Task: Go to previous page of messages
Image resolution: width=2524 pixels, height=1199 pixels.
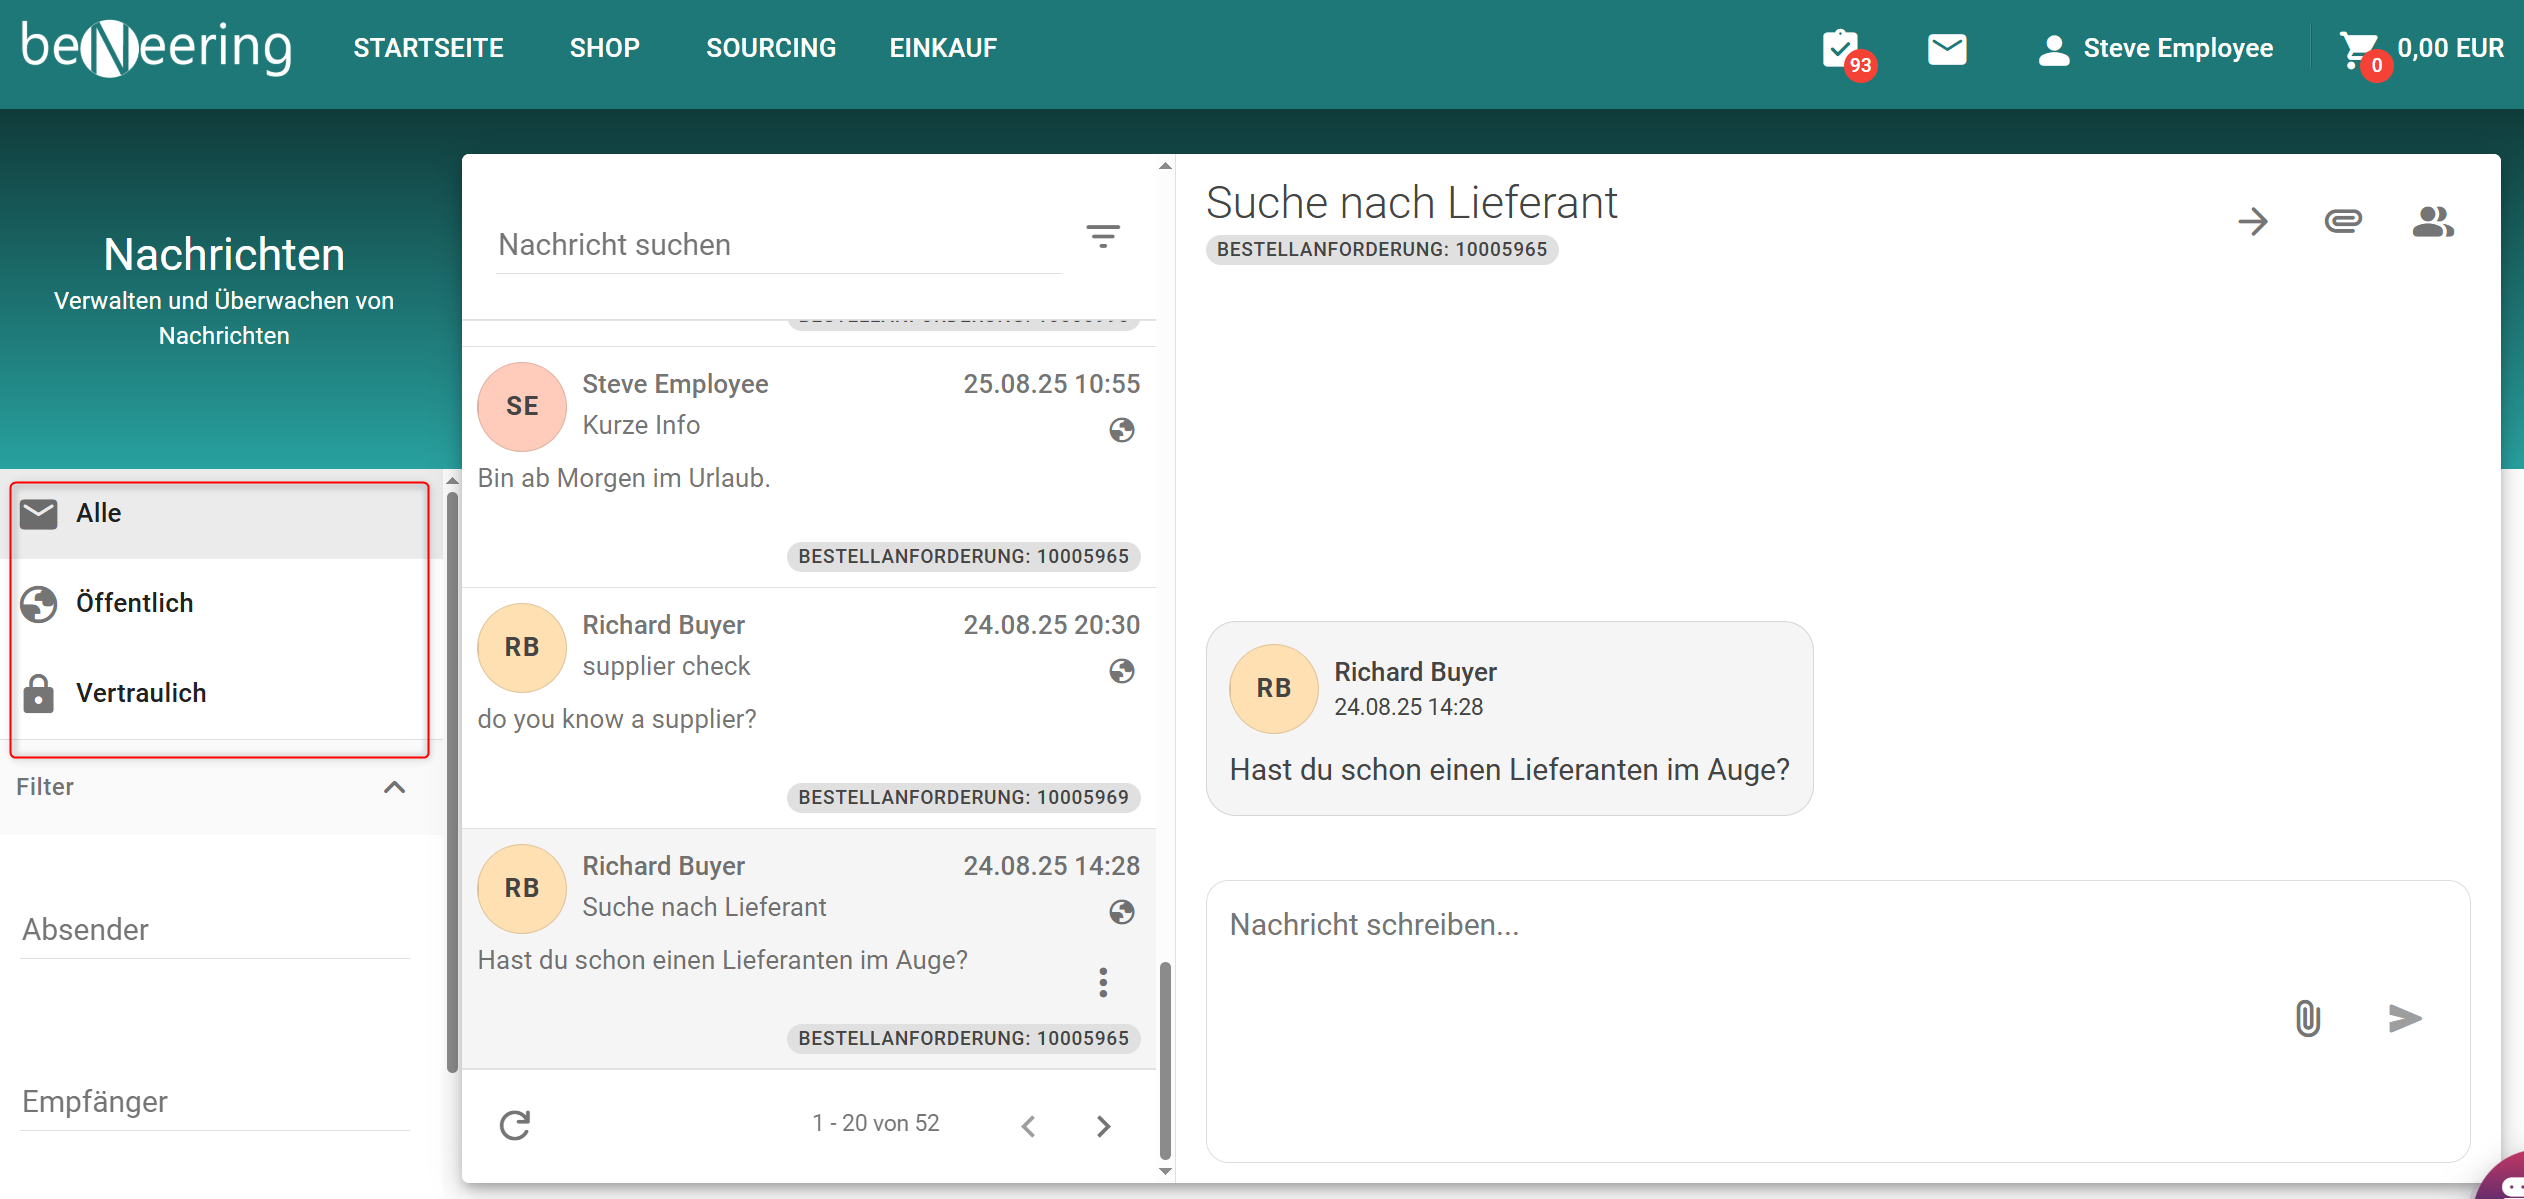Action: click(1028, 1126)
